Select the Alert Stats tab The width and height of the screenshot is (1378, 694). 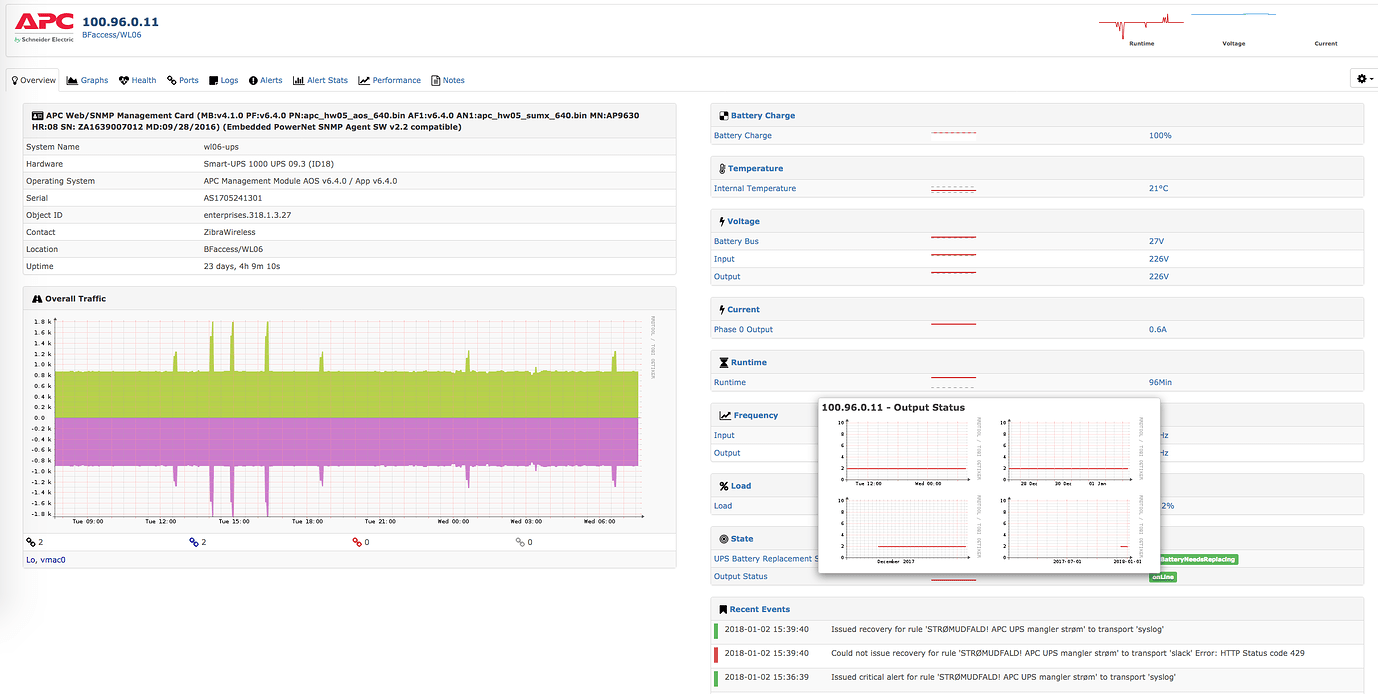click(320, 80)
